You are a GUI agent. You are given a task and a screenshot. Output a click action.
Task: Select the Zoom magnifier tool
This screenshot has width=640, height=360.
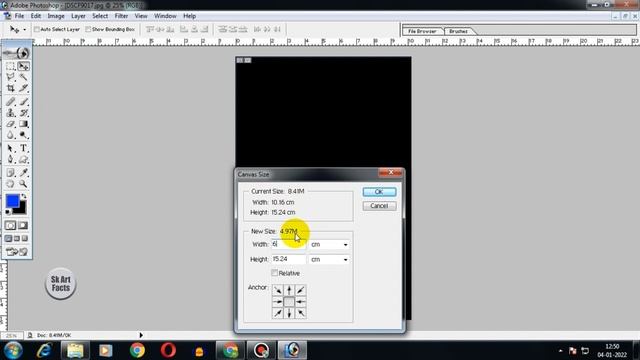(x=23, y=184)
